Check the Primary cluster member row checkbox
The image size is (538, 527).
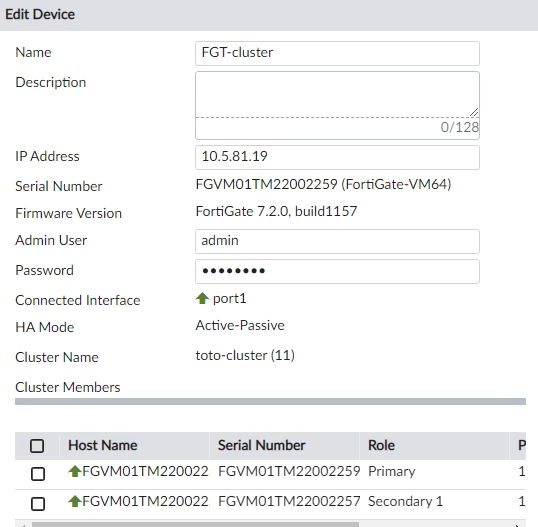(x=38, y=474)
